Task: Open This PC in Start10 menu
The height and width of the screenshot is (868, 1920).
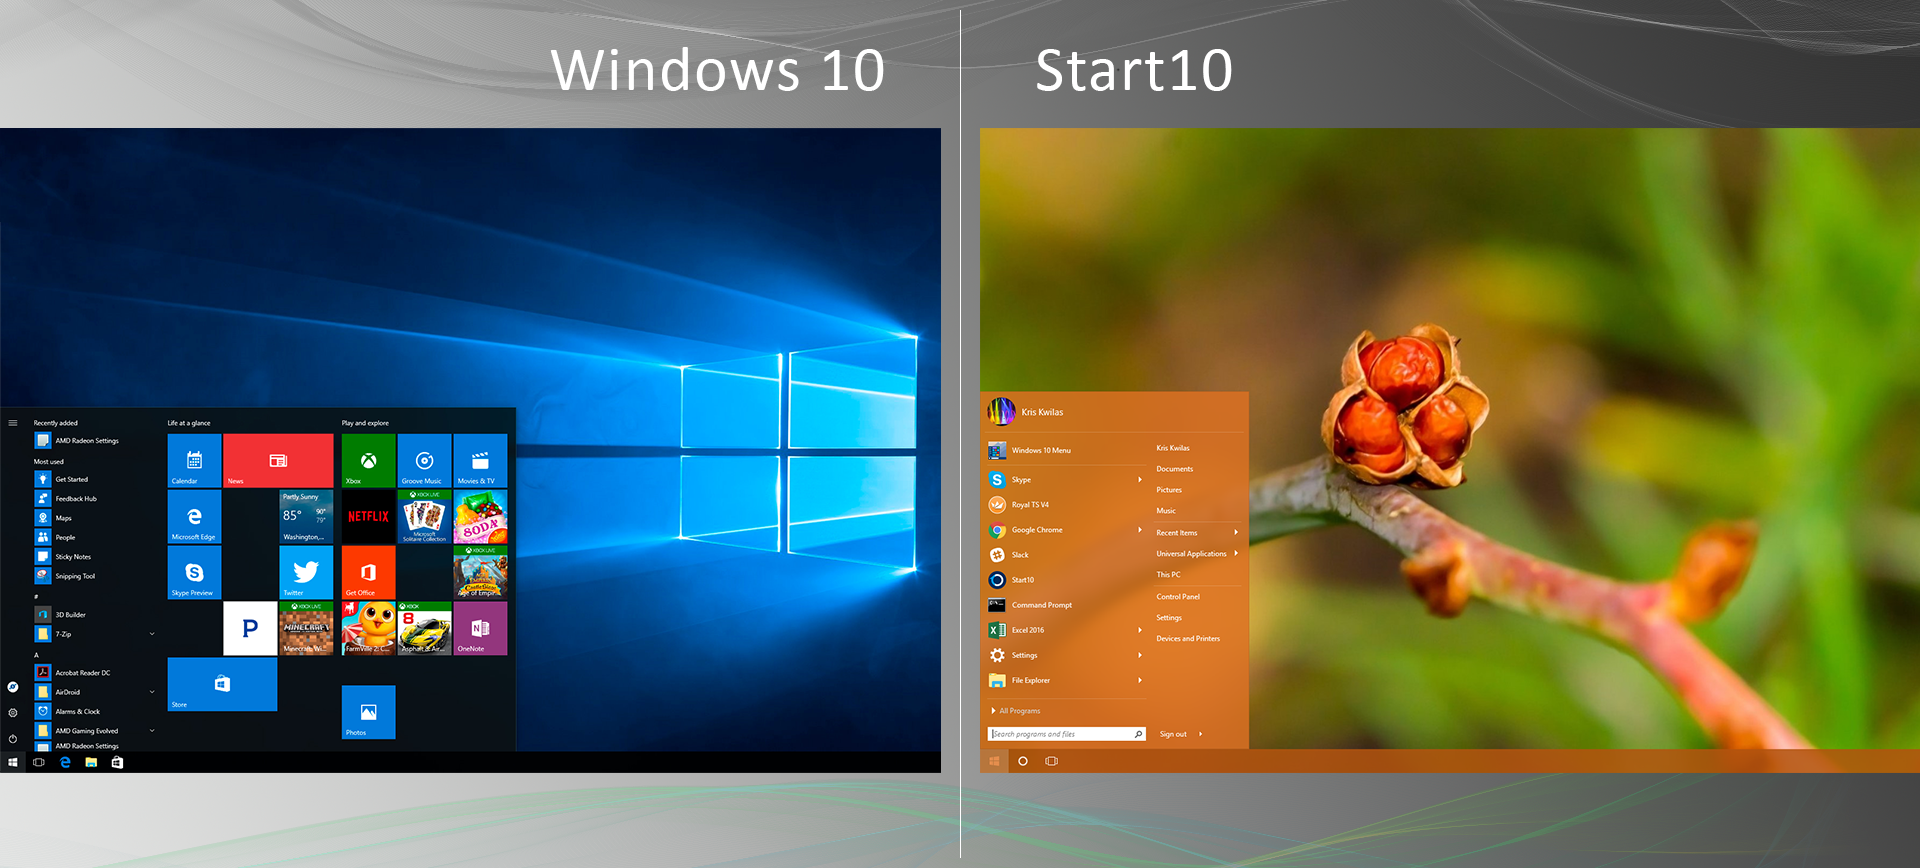Action: (x=1168, y=575)
